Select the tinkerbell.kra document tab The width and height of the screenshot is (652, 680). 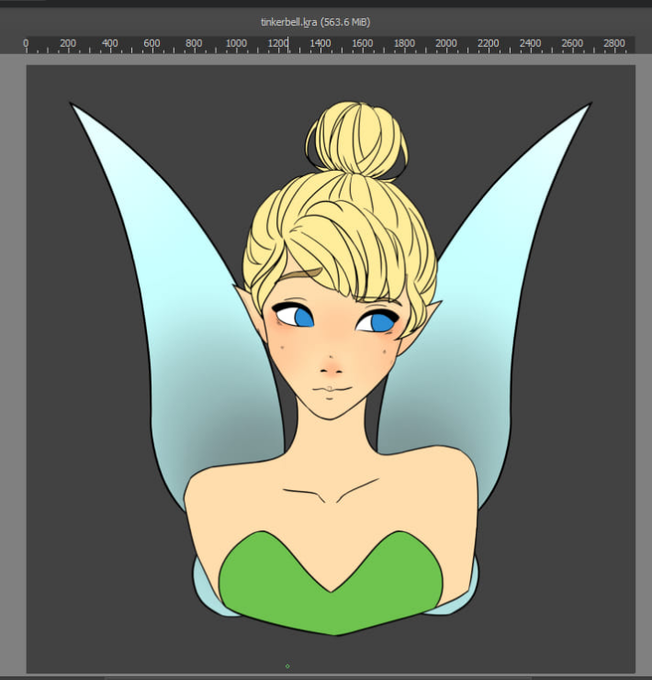(315, 22)
